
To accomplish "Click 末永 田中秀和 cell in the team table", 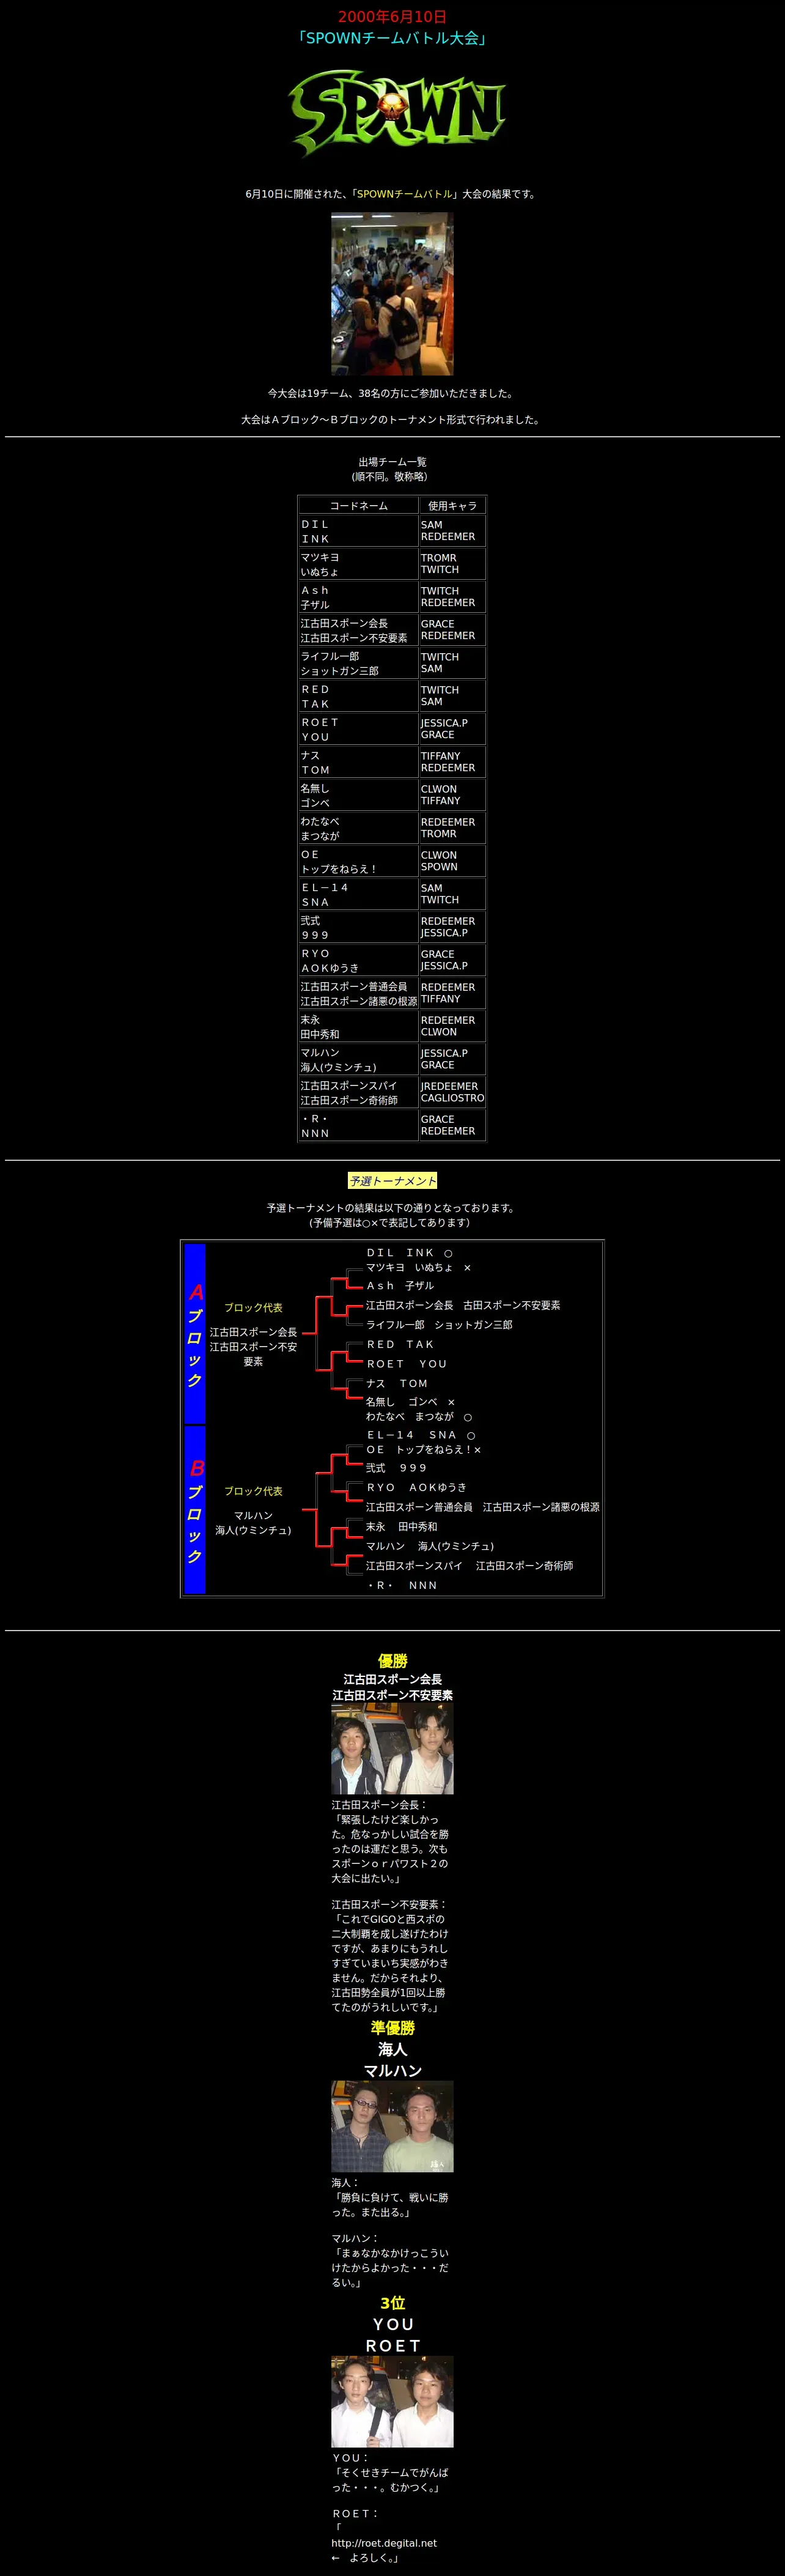I will 359,1026.
